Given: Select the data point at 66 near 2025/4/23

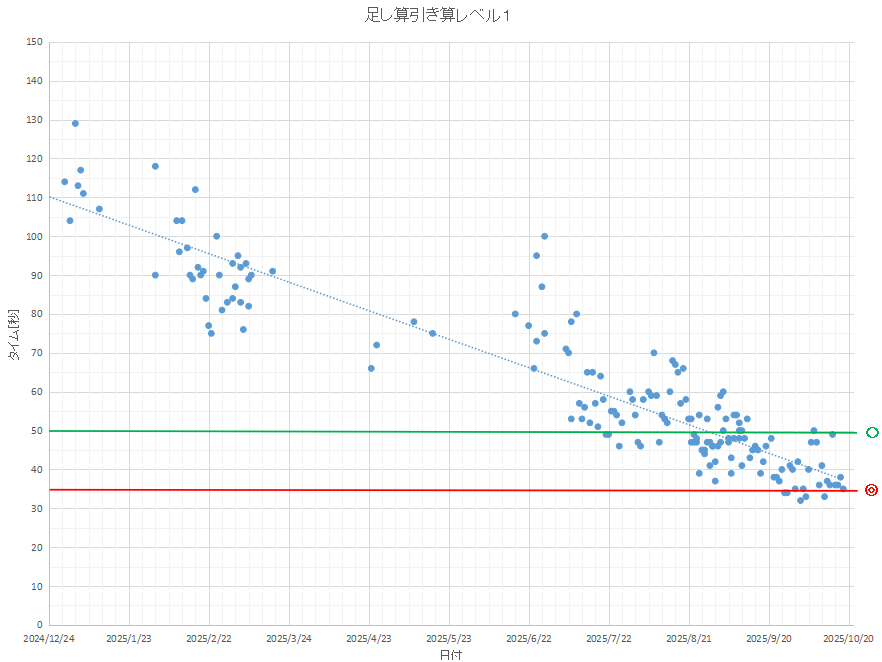Looking at the screenshot, I should (x=371, y=369).
